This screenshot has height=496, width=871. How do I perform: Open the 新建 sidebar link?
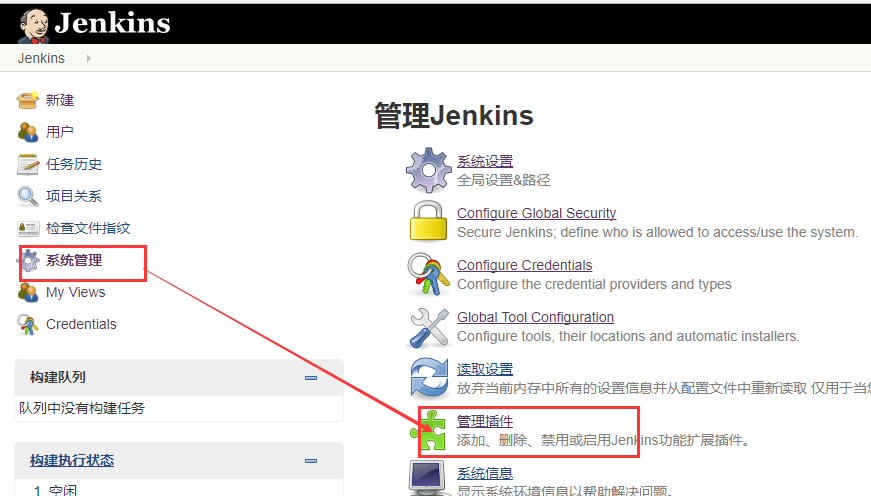pos(60,101)
